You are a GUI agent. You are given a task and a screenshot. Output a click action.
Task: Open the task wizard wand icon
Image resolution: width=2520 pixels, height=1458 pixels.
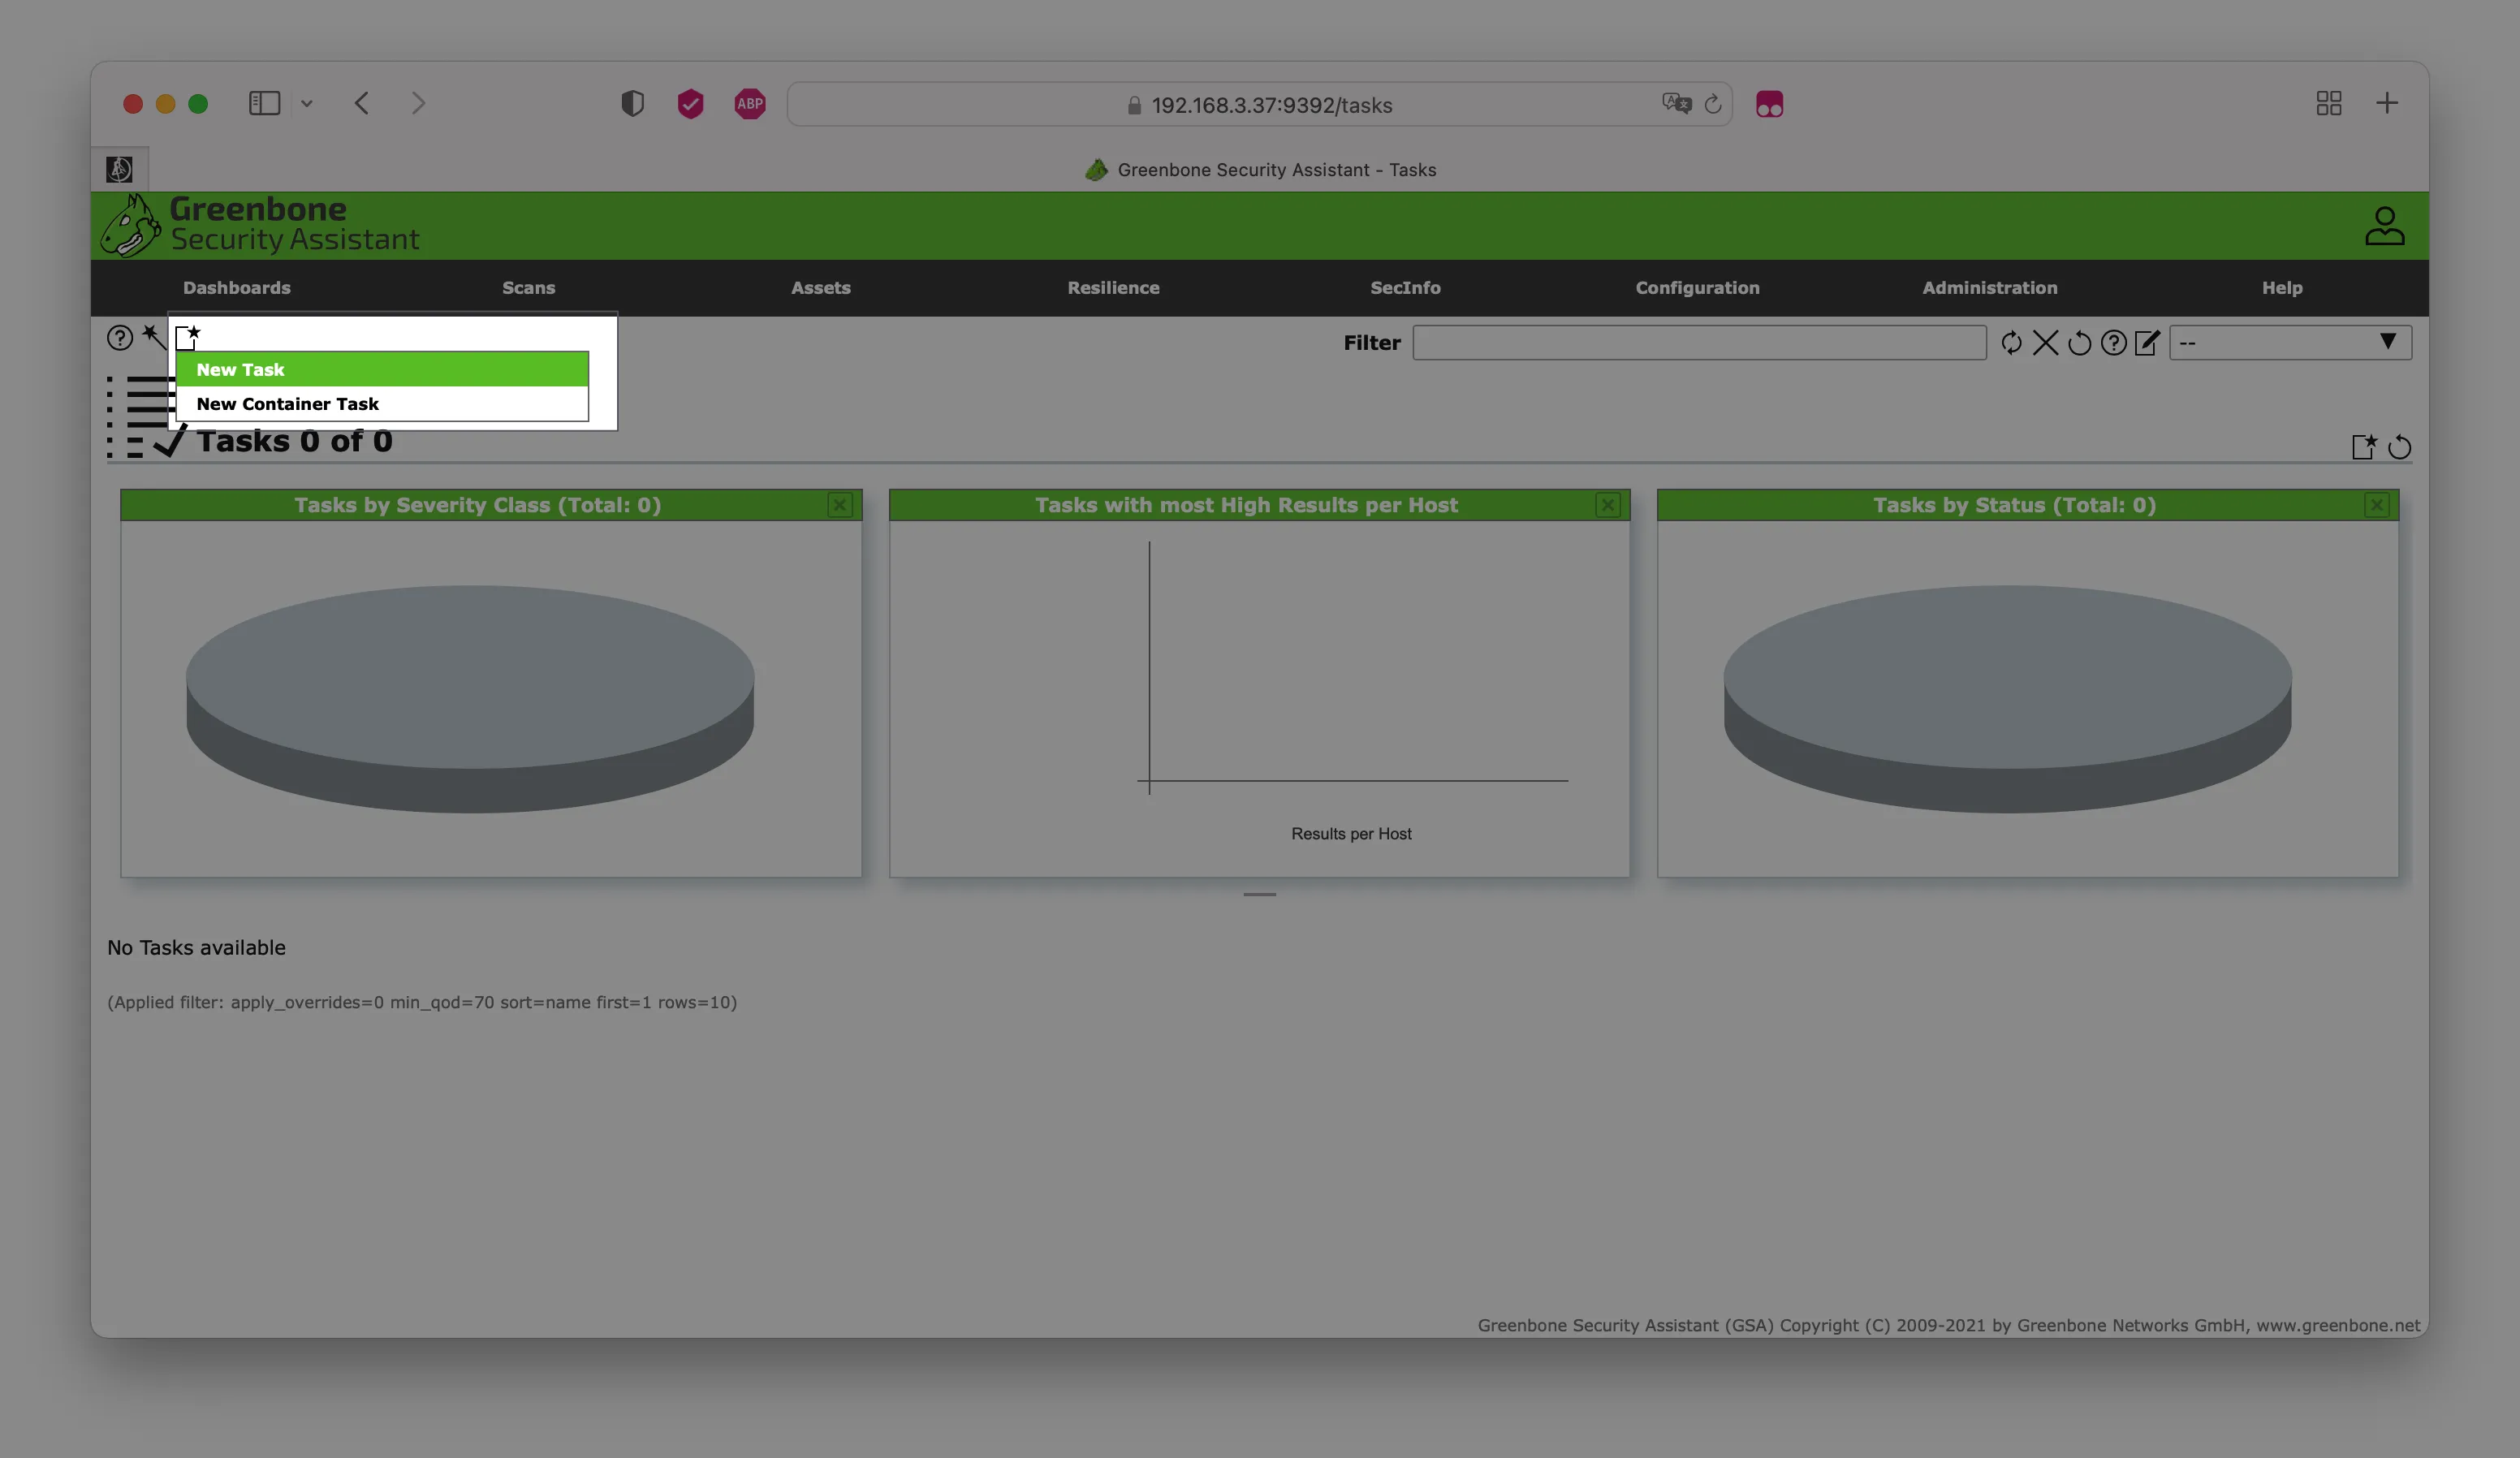(153, 336)
